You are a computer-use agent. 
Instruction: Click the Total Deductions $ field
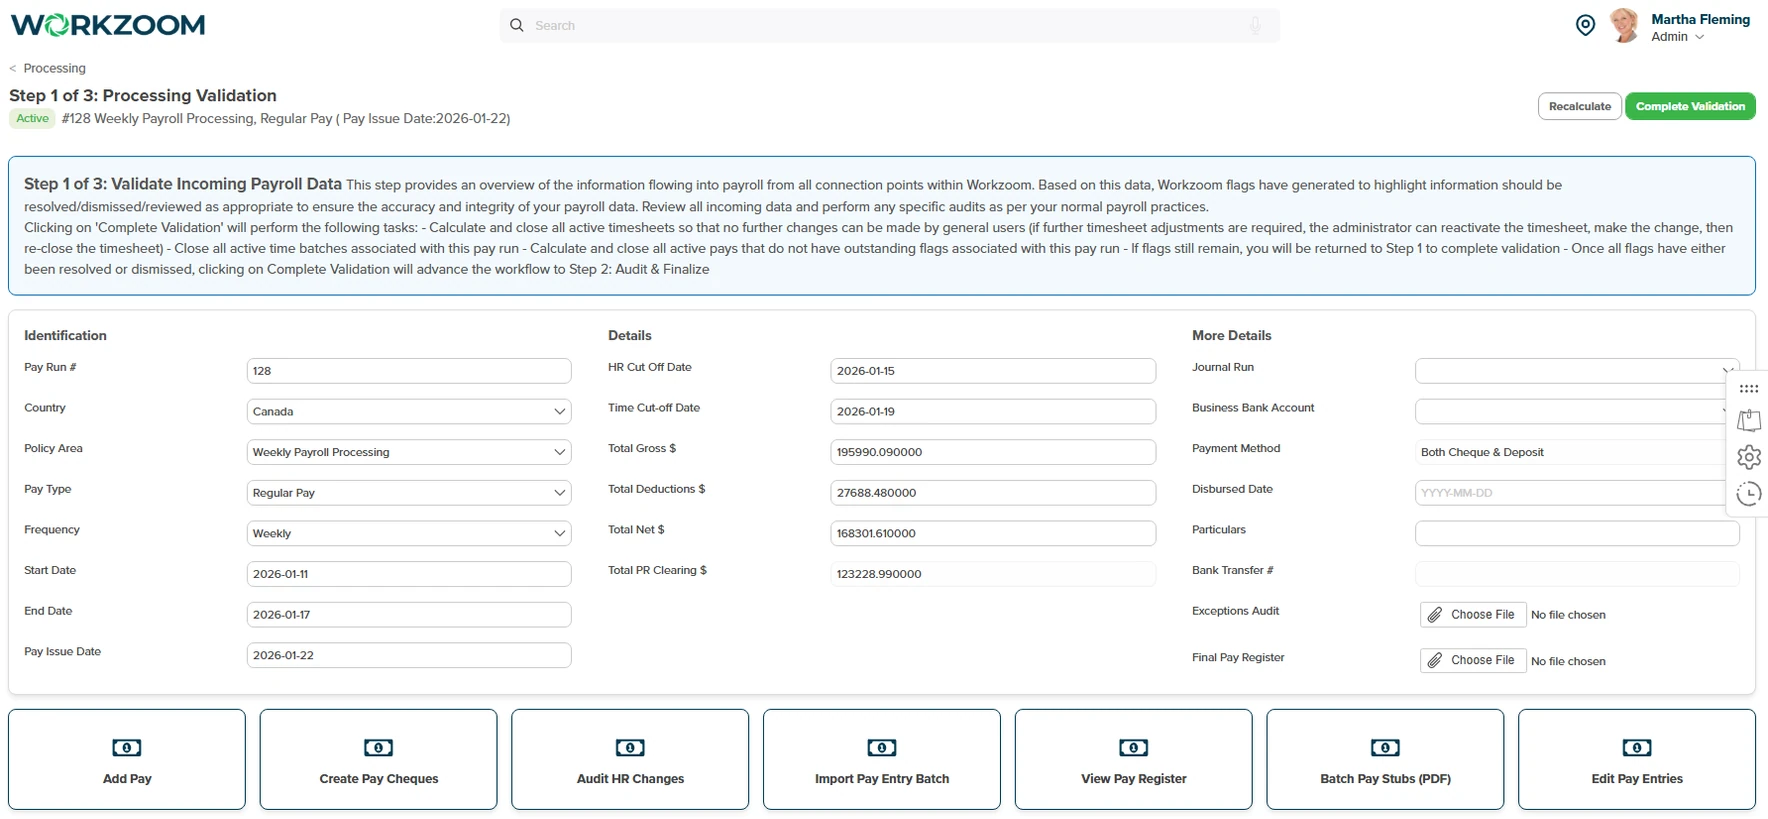click(x=993, y=493)
